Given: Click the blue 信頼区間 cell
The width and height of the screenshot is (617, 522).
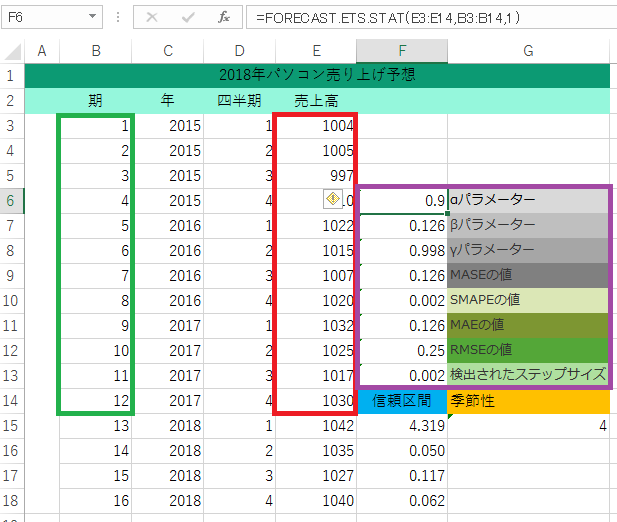Looking at the screenshot, I should tap(402, 400).
